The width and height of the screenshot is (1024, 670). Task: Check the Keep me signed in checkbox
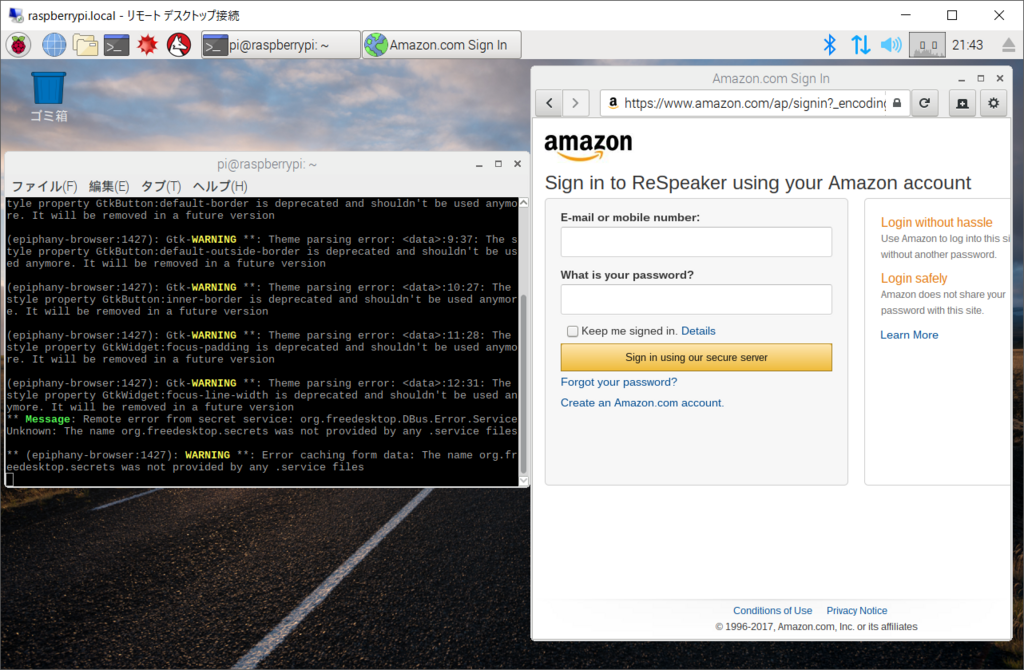(x=573, y=331)
